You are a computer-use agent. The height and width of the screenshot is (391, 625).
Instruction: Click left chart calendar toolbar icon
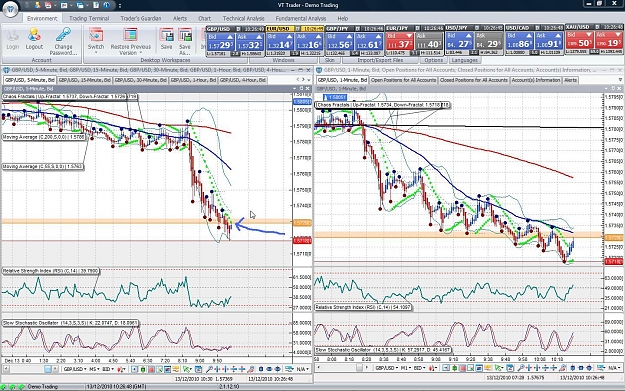(x=198, y=369)
